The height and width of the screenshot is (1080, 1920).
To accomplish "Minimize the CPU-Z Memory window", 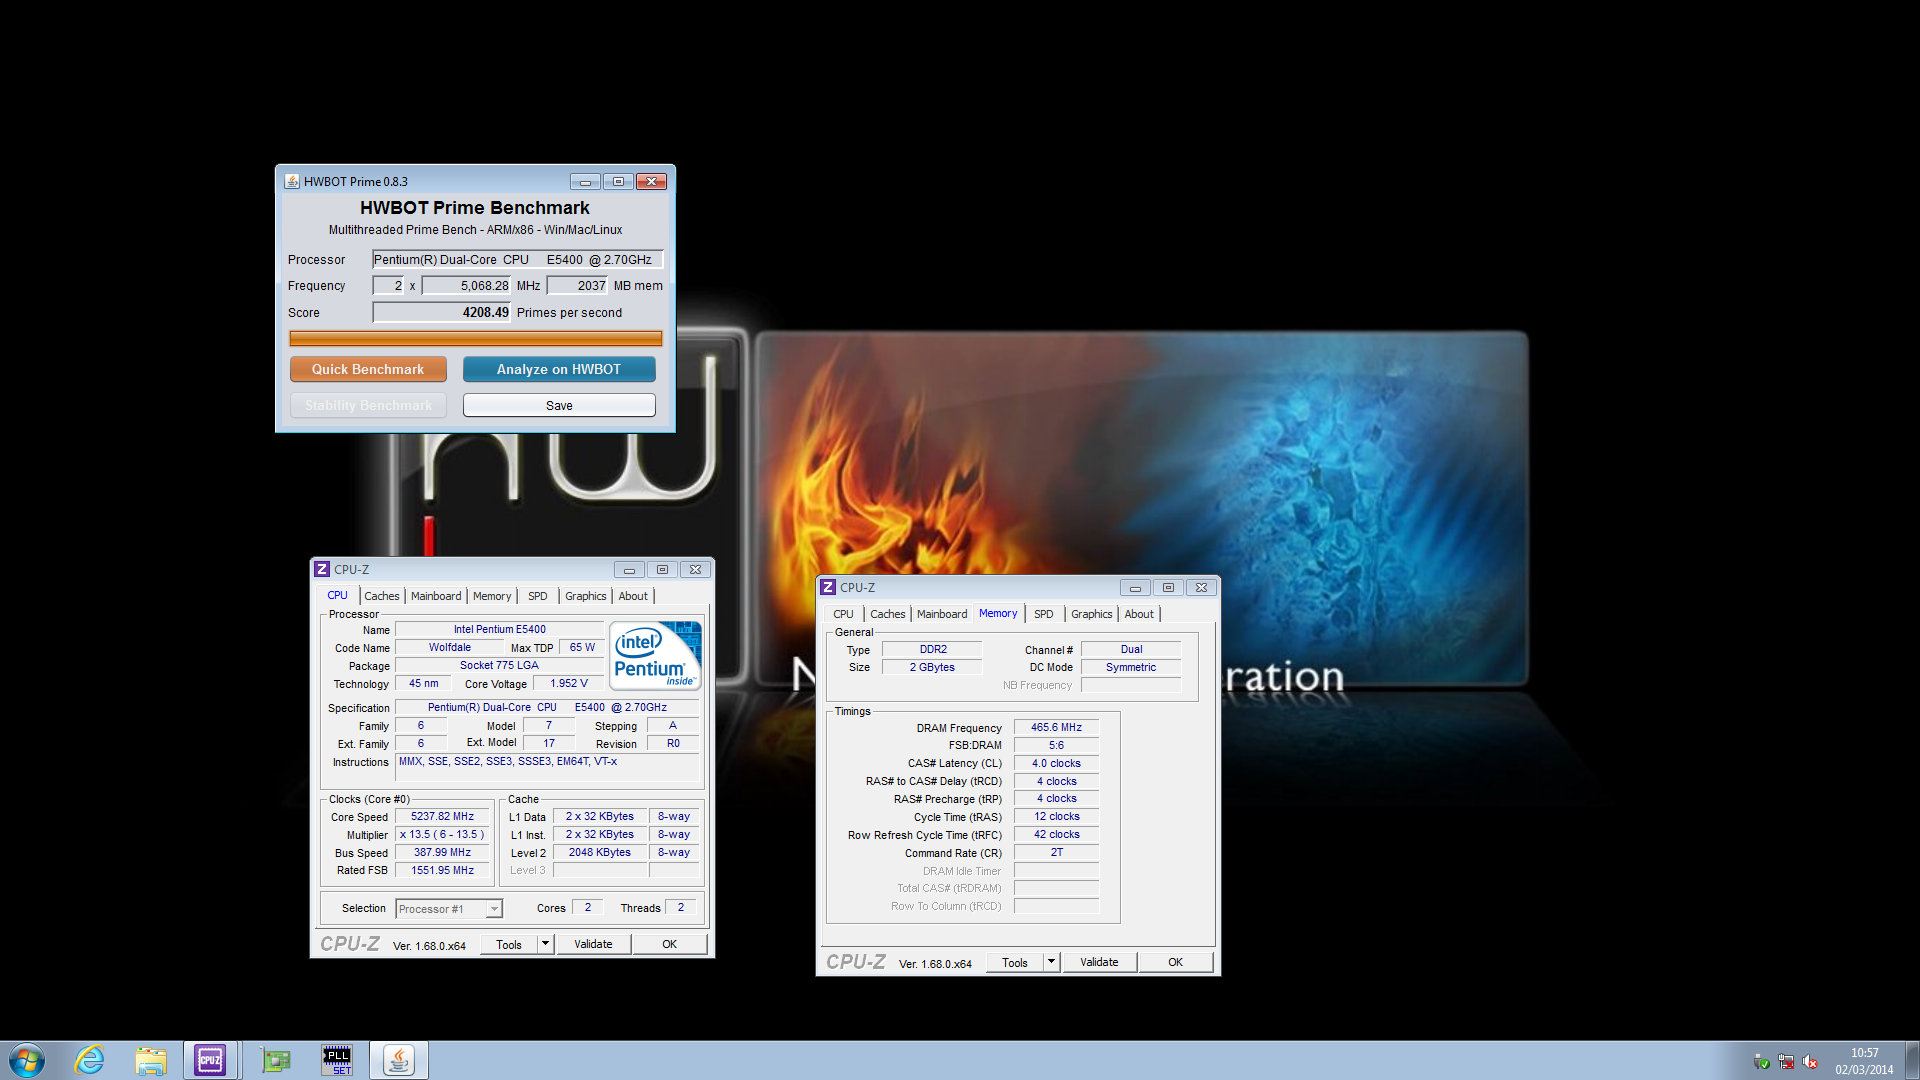I will point(1135,588).
